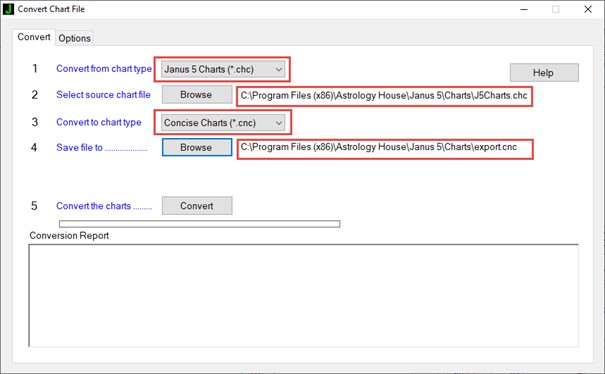Open the Convert to chart type dropdown
605x374 pixels.
coord(223,123)
